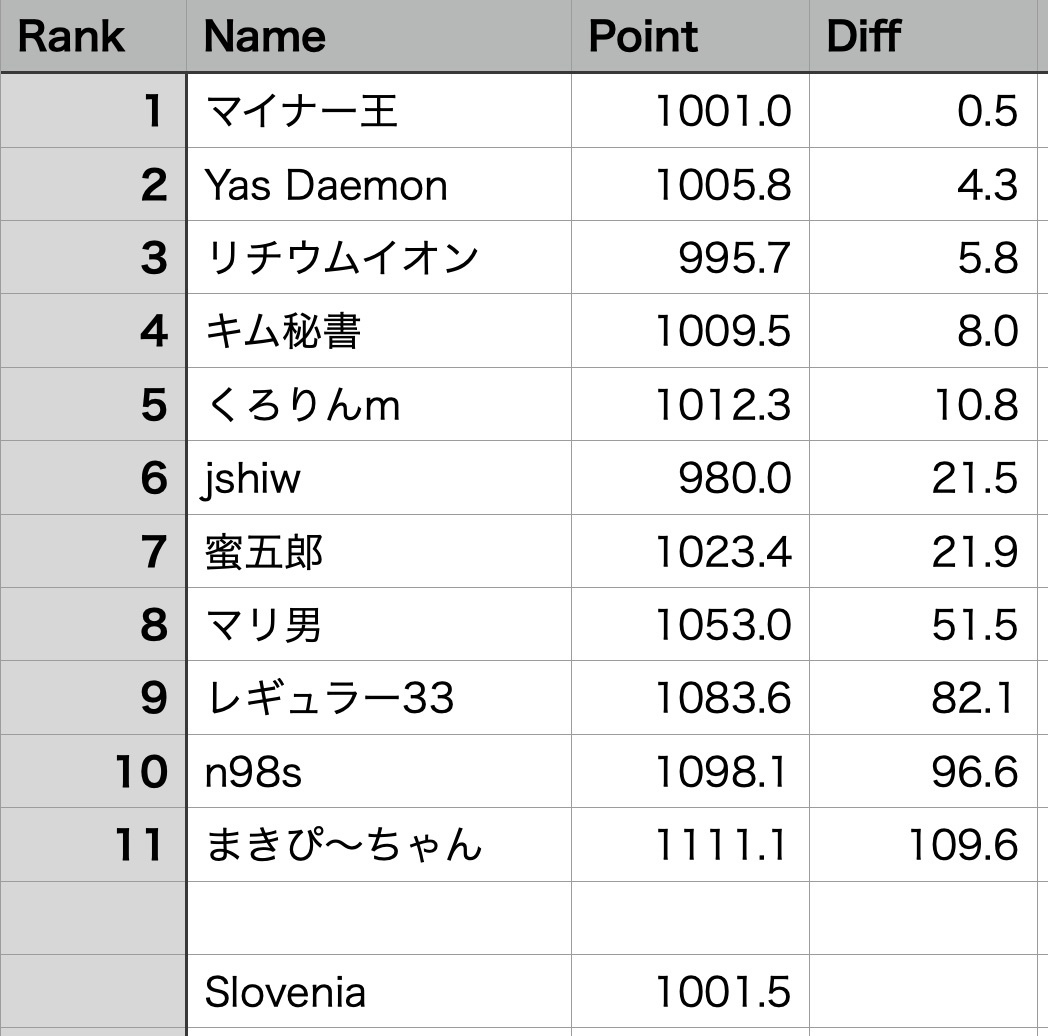The image size is (1048, 1036).
Task: Click the Rank column header
Action: [92, 37]
